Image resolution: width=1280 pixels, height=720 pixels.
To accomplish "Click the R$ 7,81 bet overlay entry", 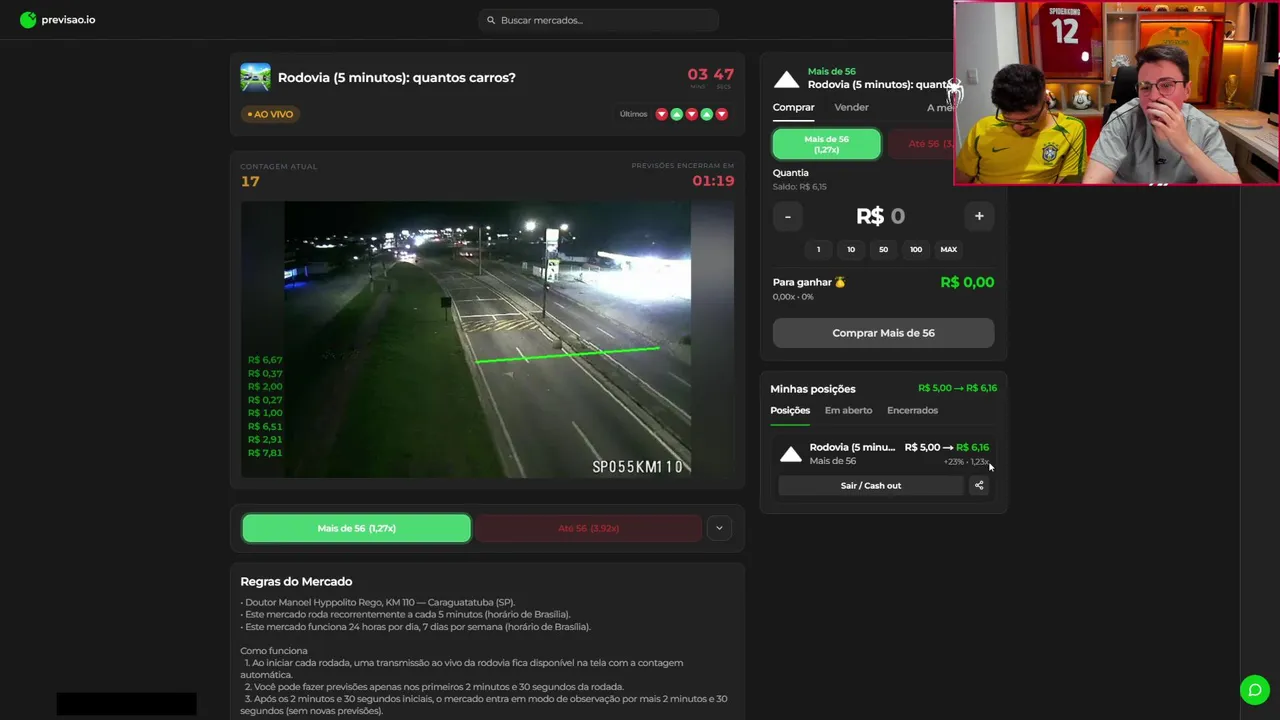I will (265, 453).
